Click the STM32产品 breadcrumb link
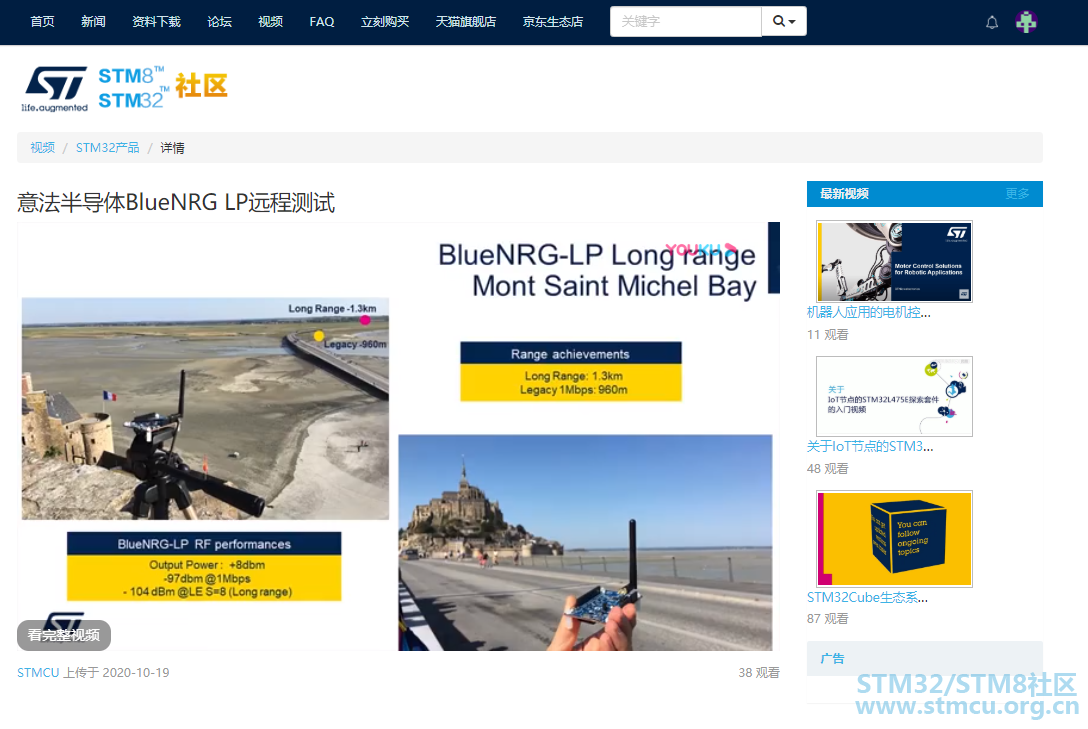The image size is (1088, 729). [x=108, y=148]
